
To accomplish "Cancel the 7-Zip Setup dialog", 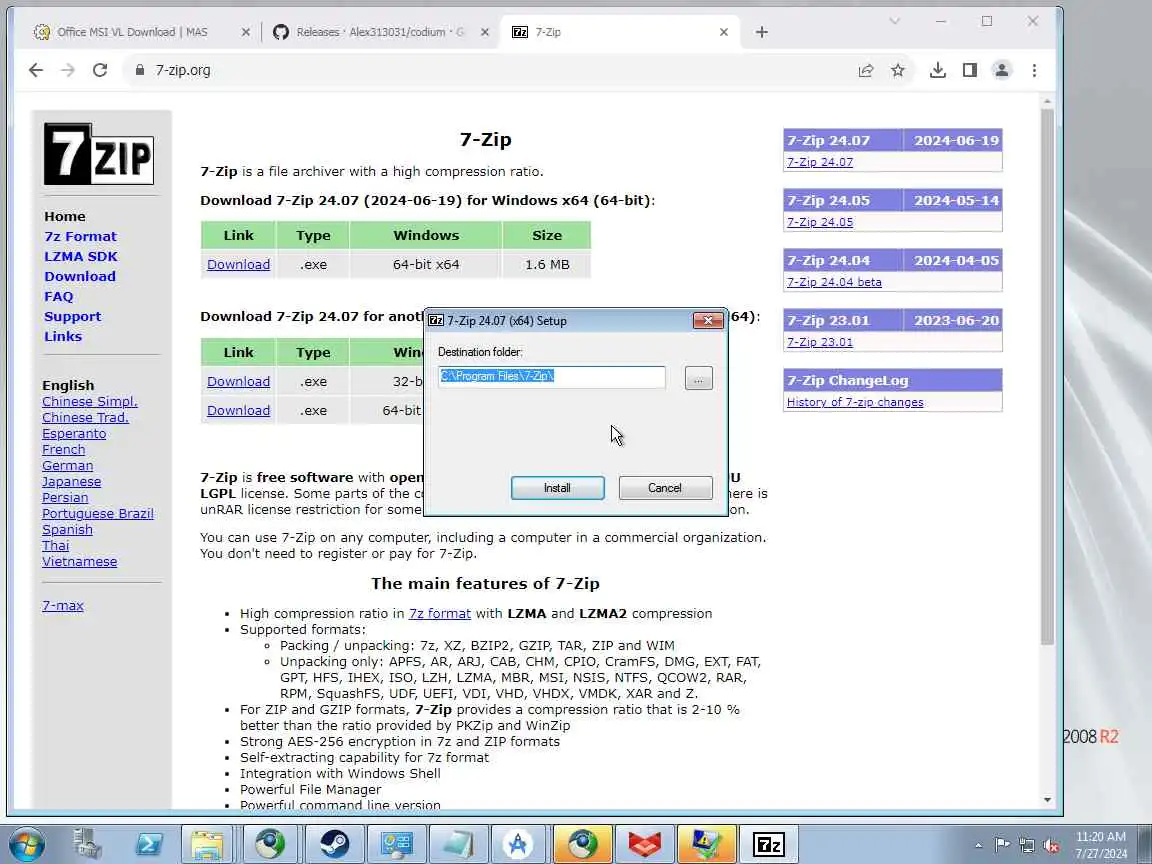I will coord(665,488).
